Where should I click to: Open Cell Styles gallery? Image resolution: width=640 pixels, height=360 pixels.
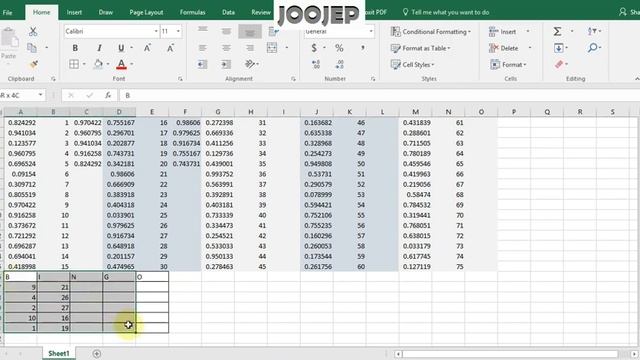click(413, 64)
